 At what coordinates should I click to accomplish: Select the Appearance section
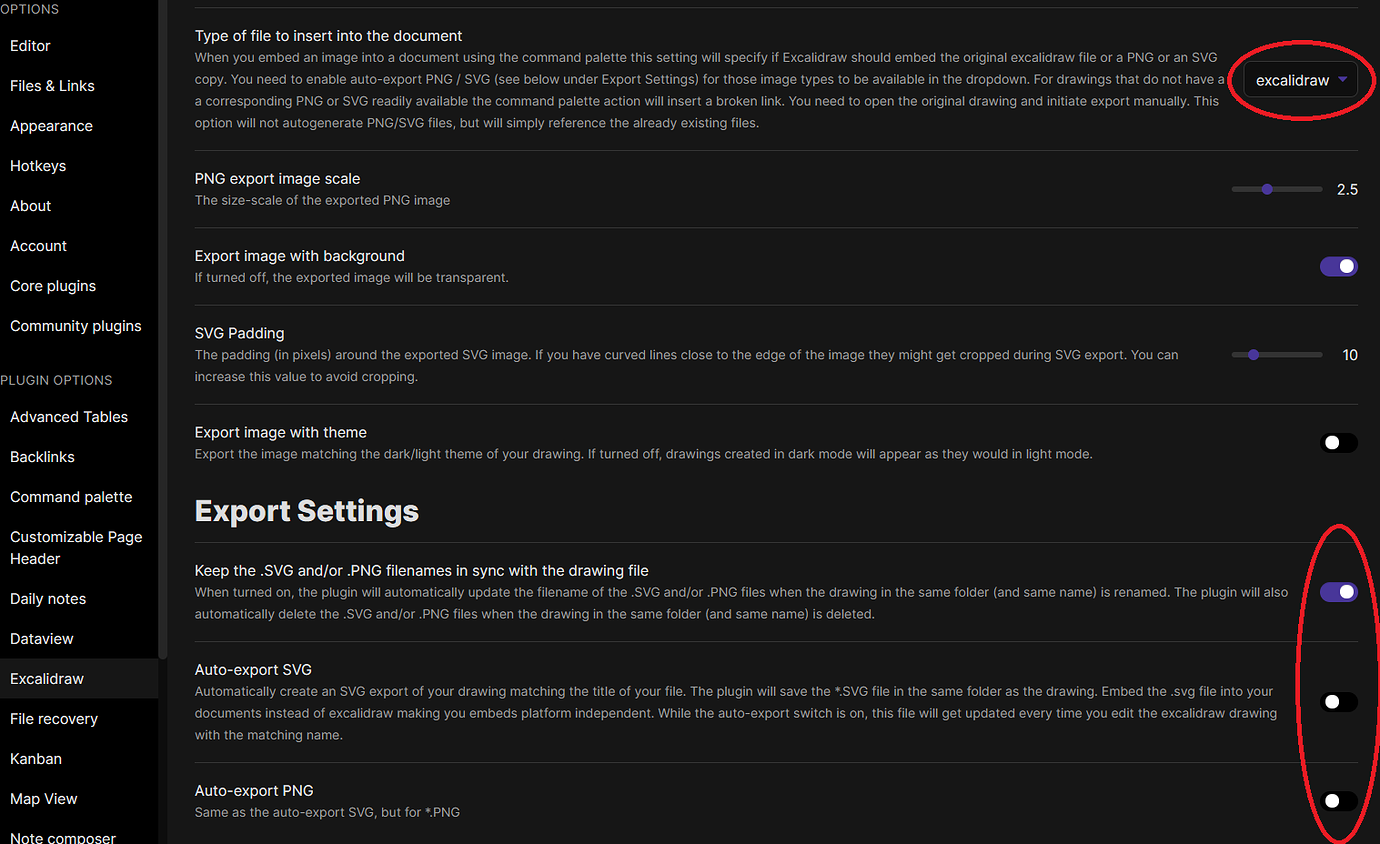pyautogui.click(x=51, y=125)
